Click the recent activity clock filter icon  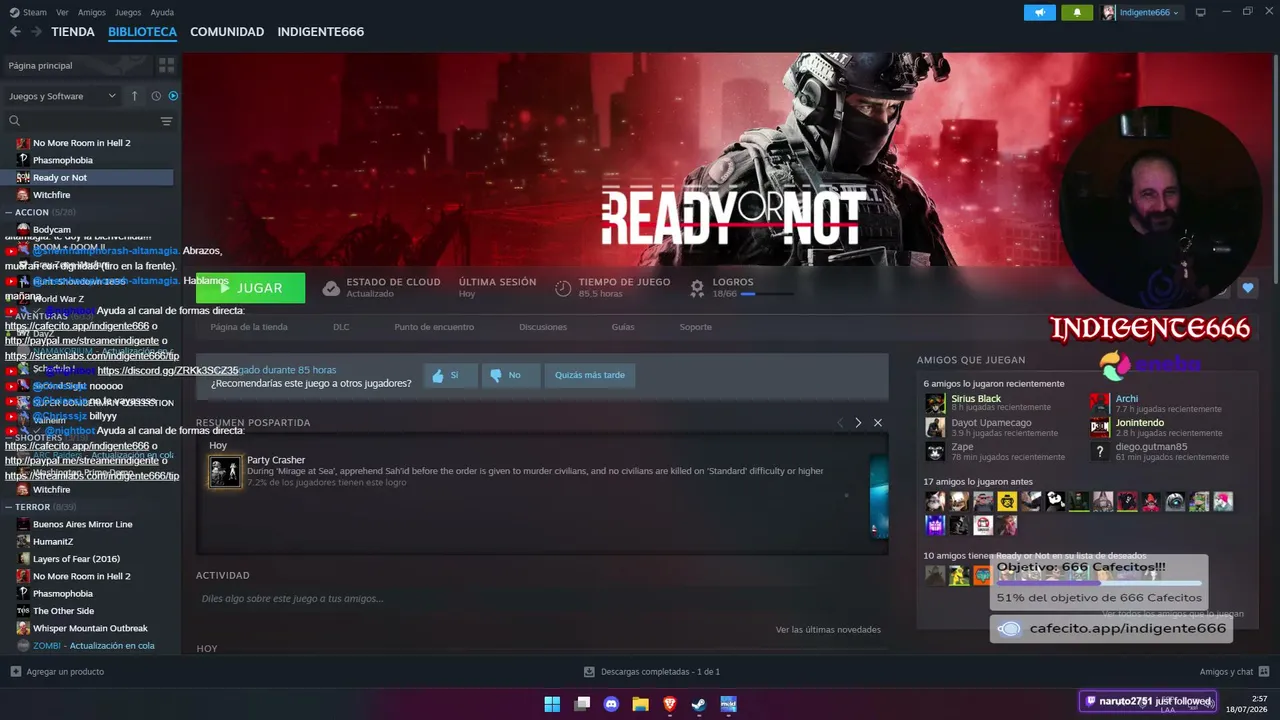(156, 96)
